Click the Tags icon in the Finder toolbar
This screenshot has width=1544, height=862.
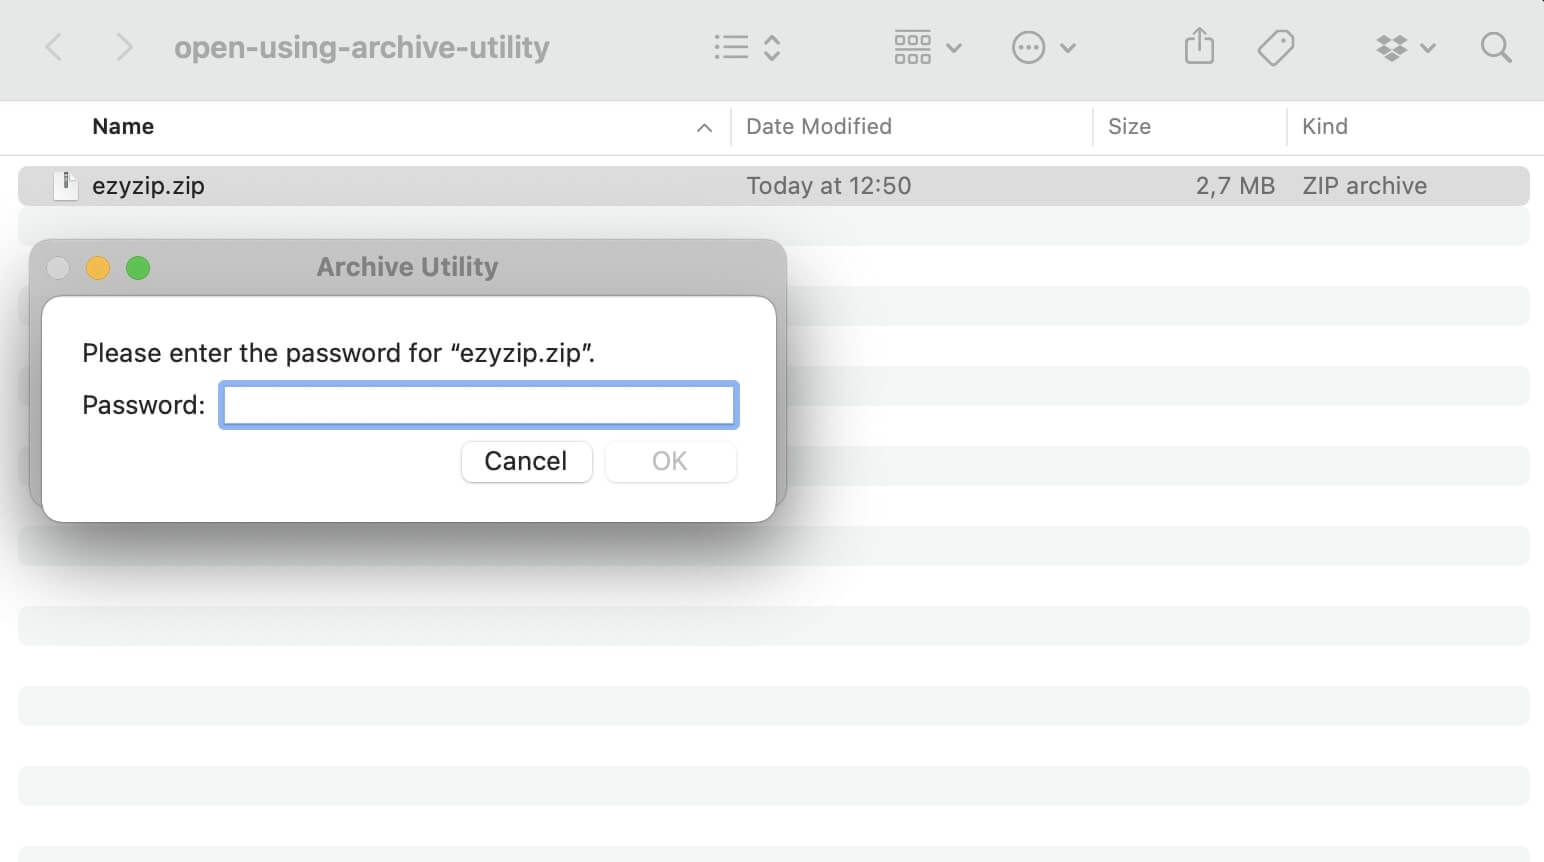pyautogui.click(x=1276, y=46)
